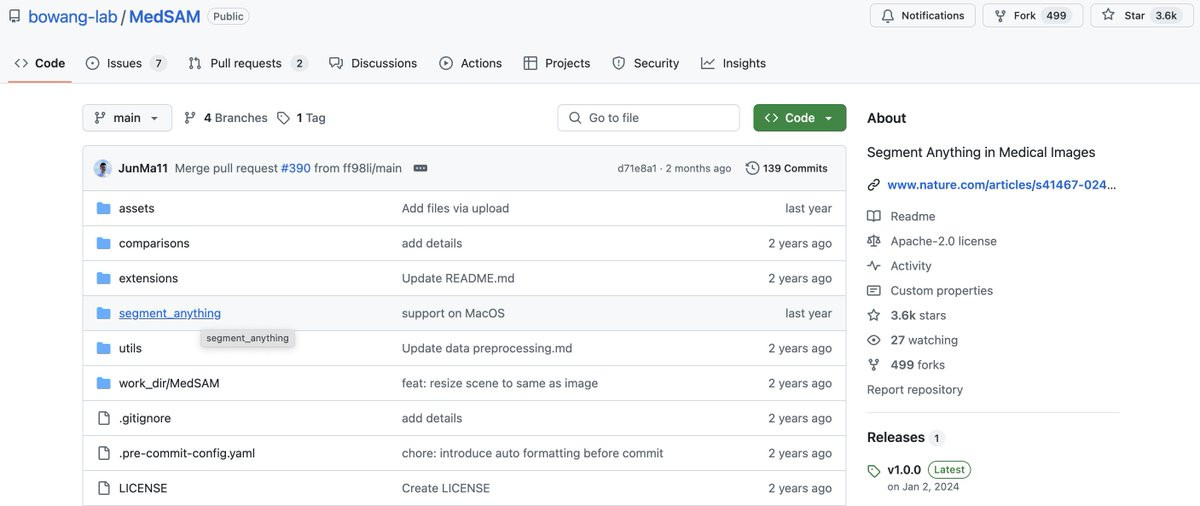The height and width of the screenshot is (506, 1200).
Task: Open the 'support on MacOS' commit message
Action: coord(453,313)
